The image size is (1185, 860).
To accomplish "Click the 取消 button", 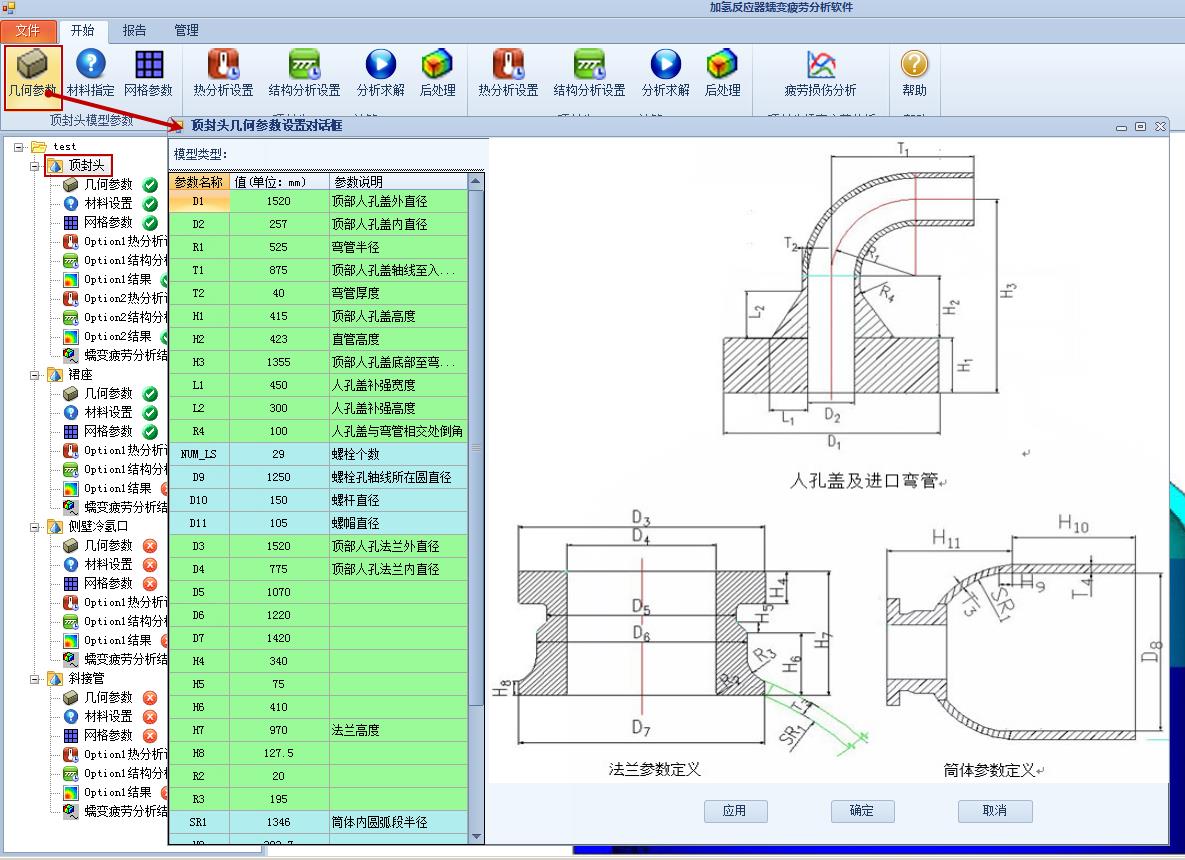I will pos(995,811).
